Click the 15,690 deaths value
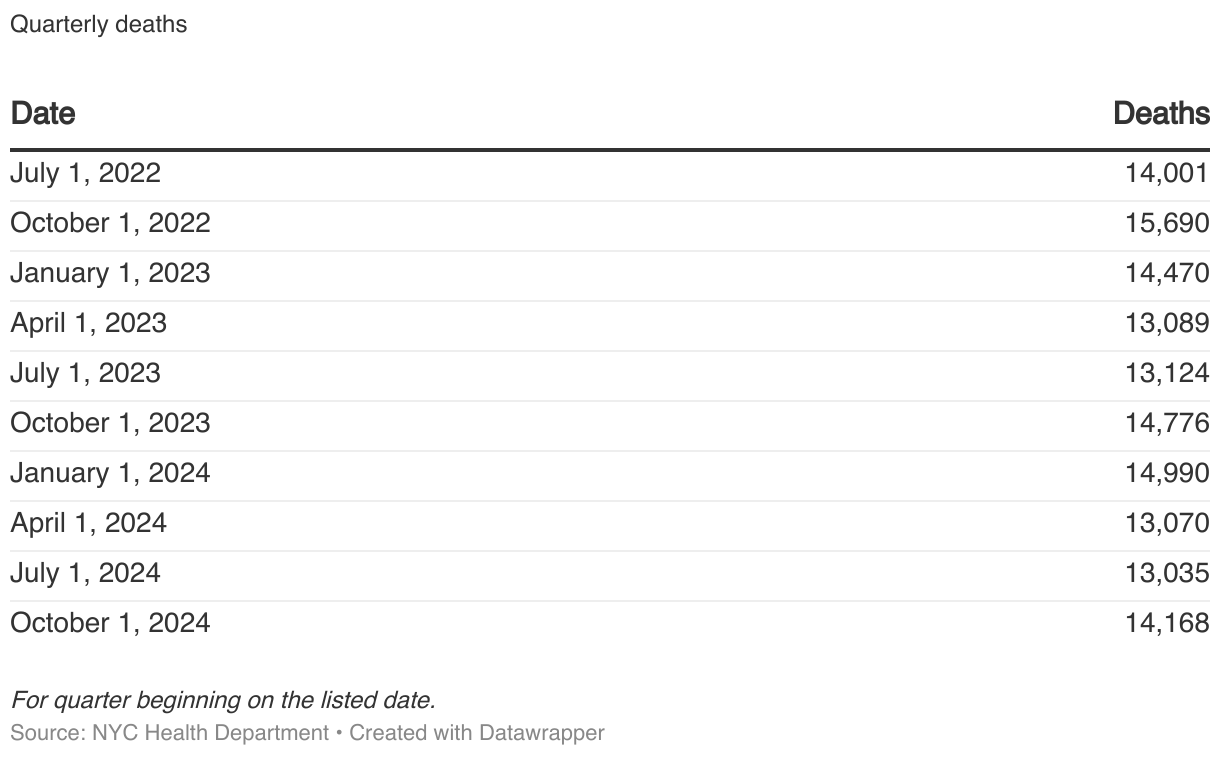1220x758 pixels. point(1167,223)
